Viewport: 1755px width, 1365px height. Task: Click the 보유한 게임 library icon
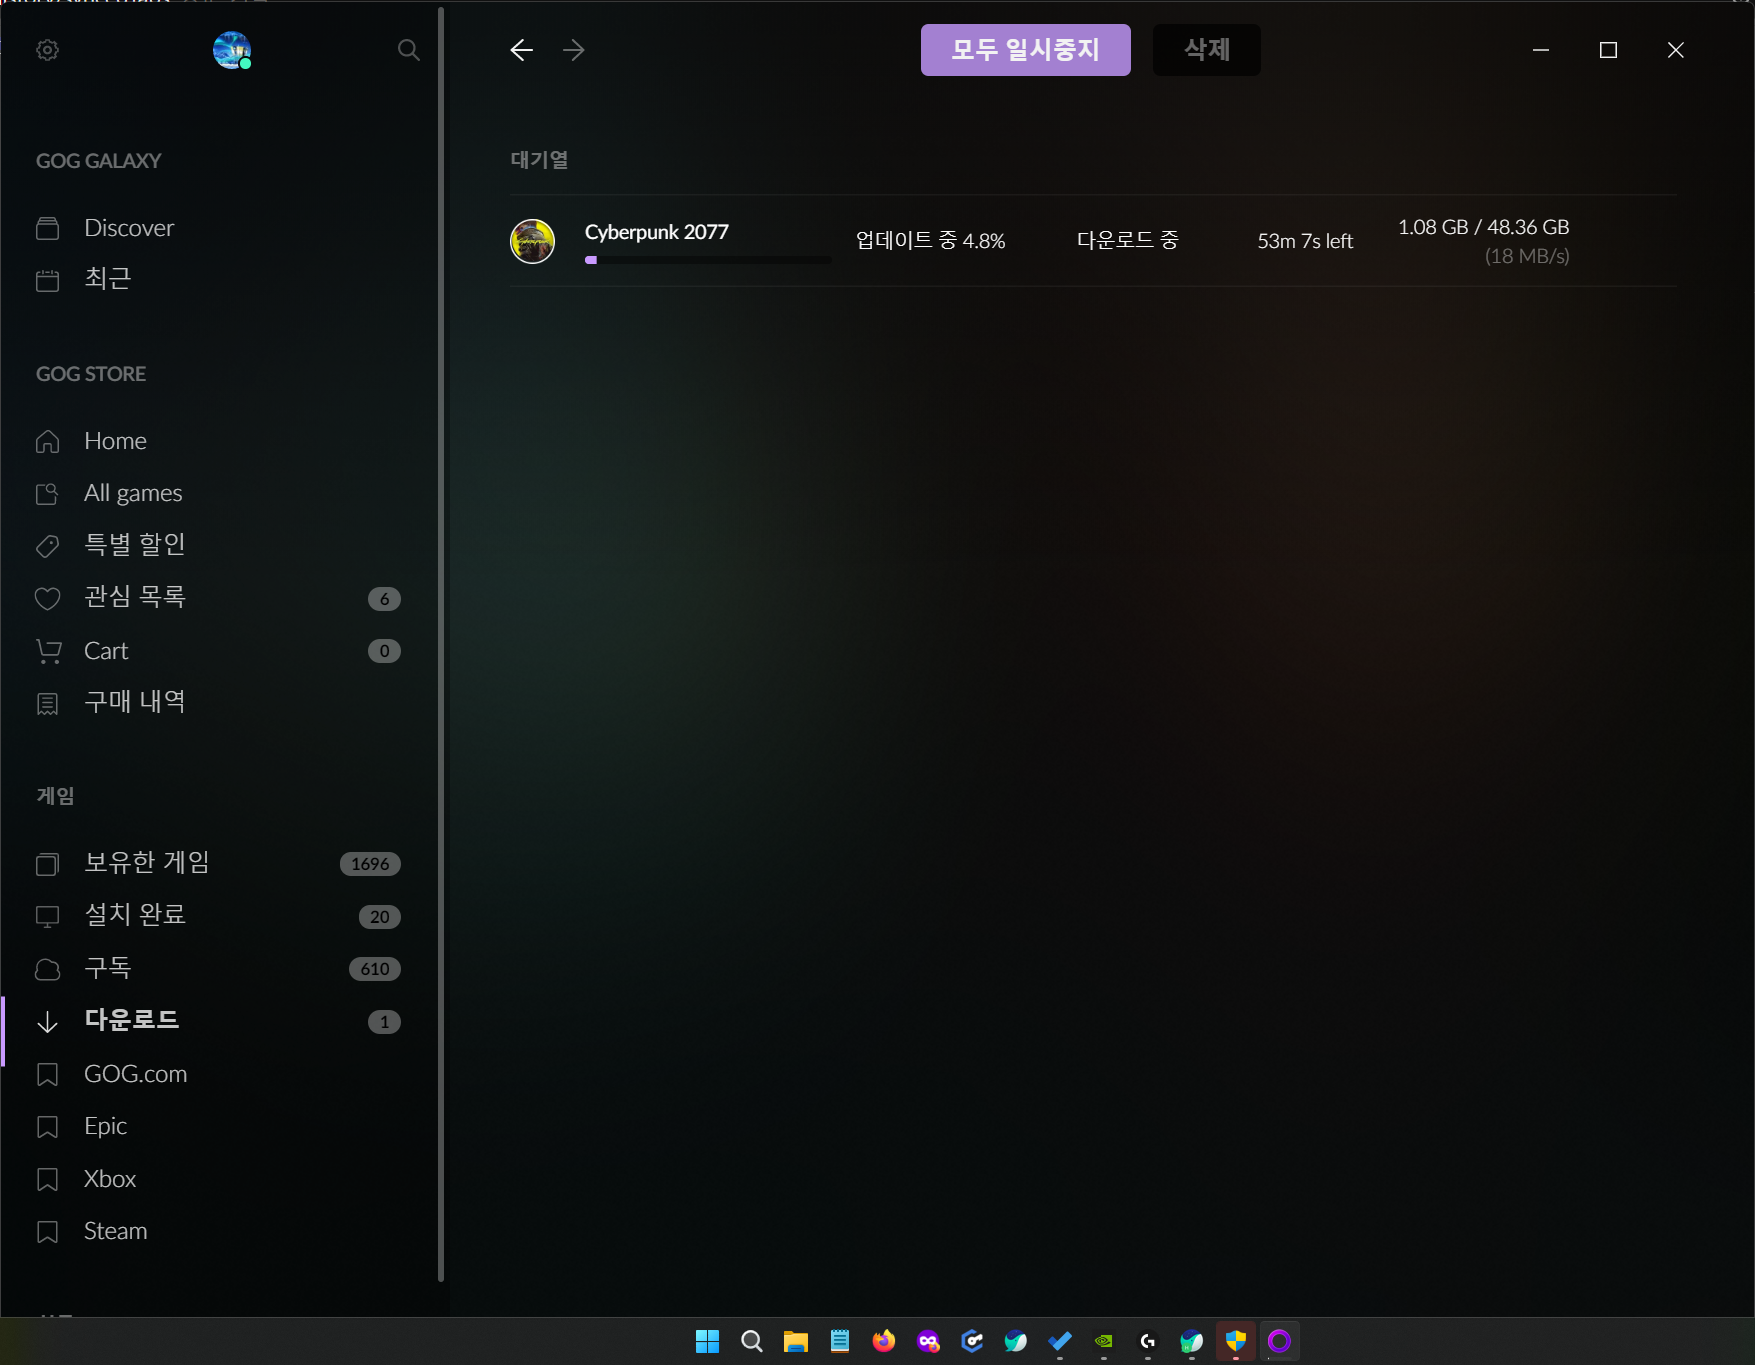click(x=47, y=864)
